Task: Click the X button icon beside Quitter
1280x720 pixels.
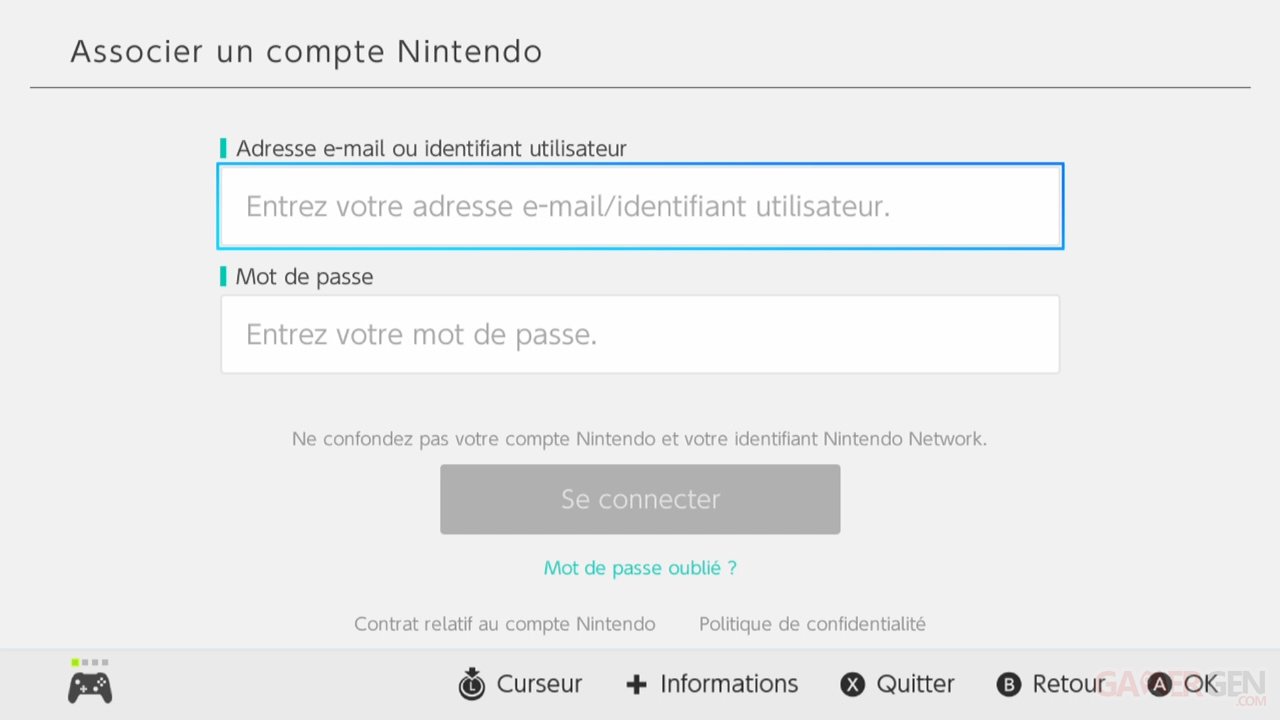Action: click(x=852, y=685)
